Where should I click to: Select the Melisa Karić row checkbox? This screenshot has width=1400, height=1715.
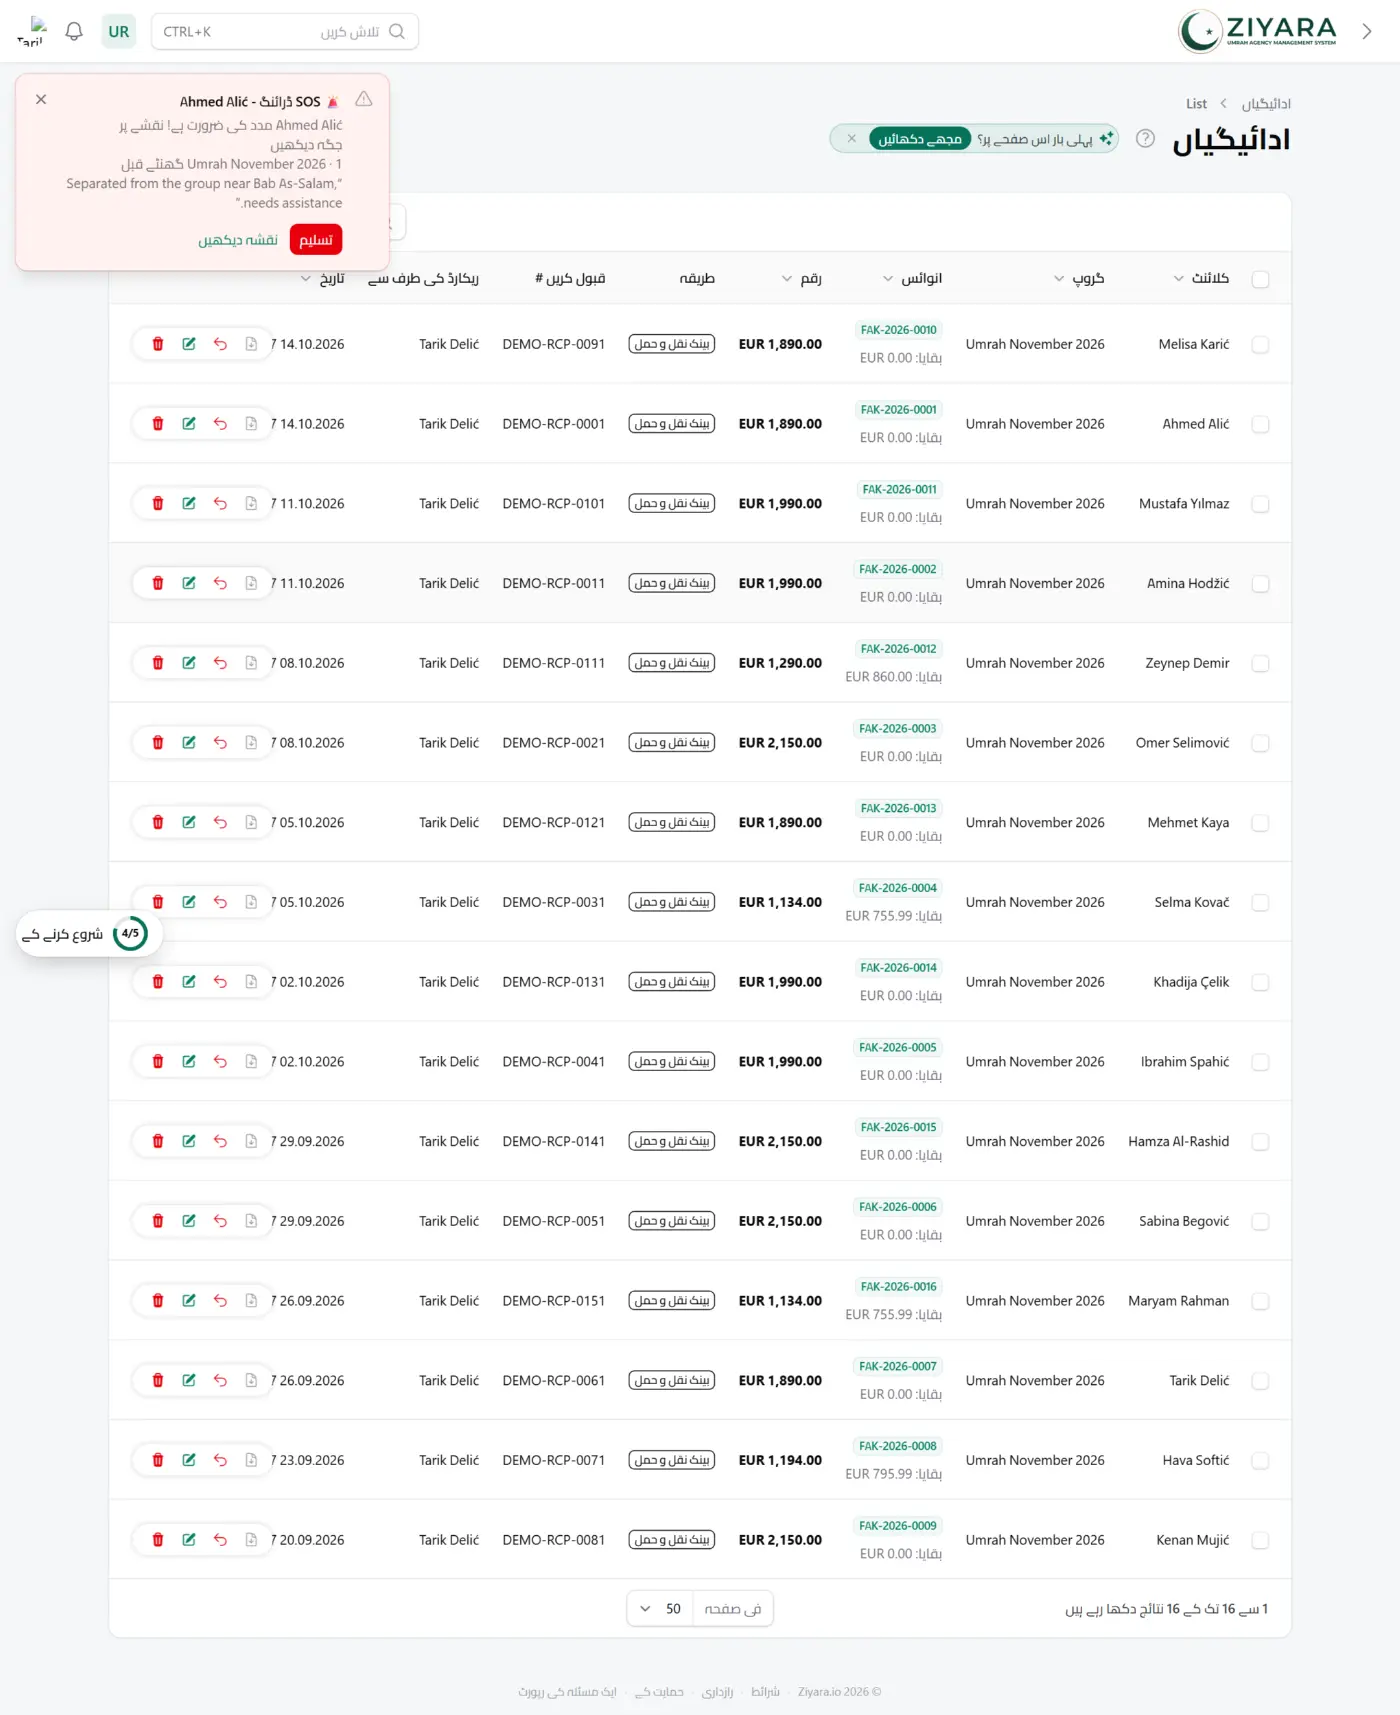[x=1260, y=344]
